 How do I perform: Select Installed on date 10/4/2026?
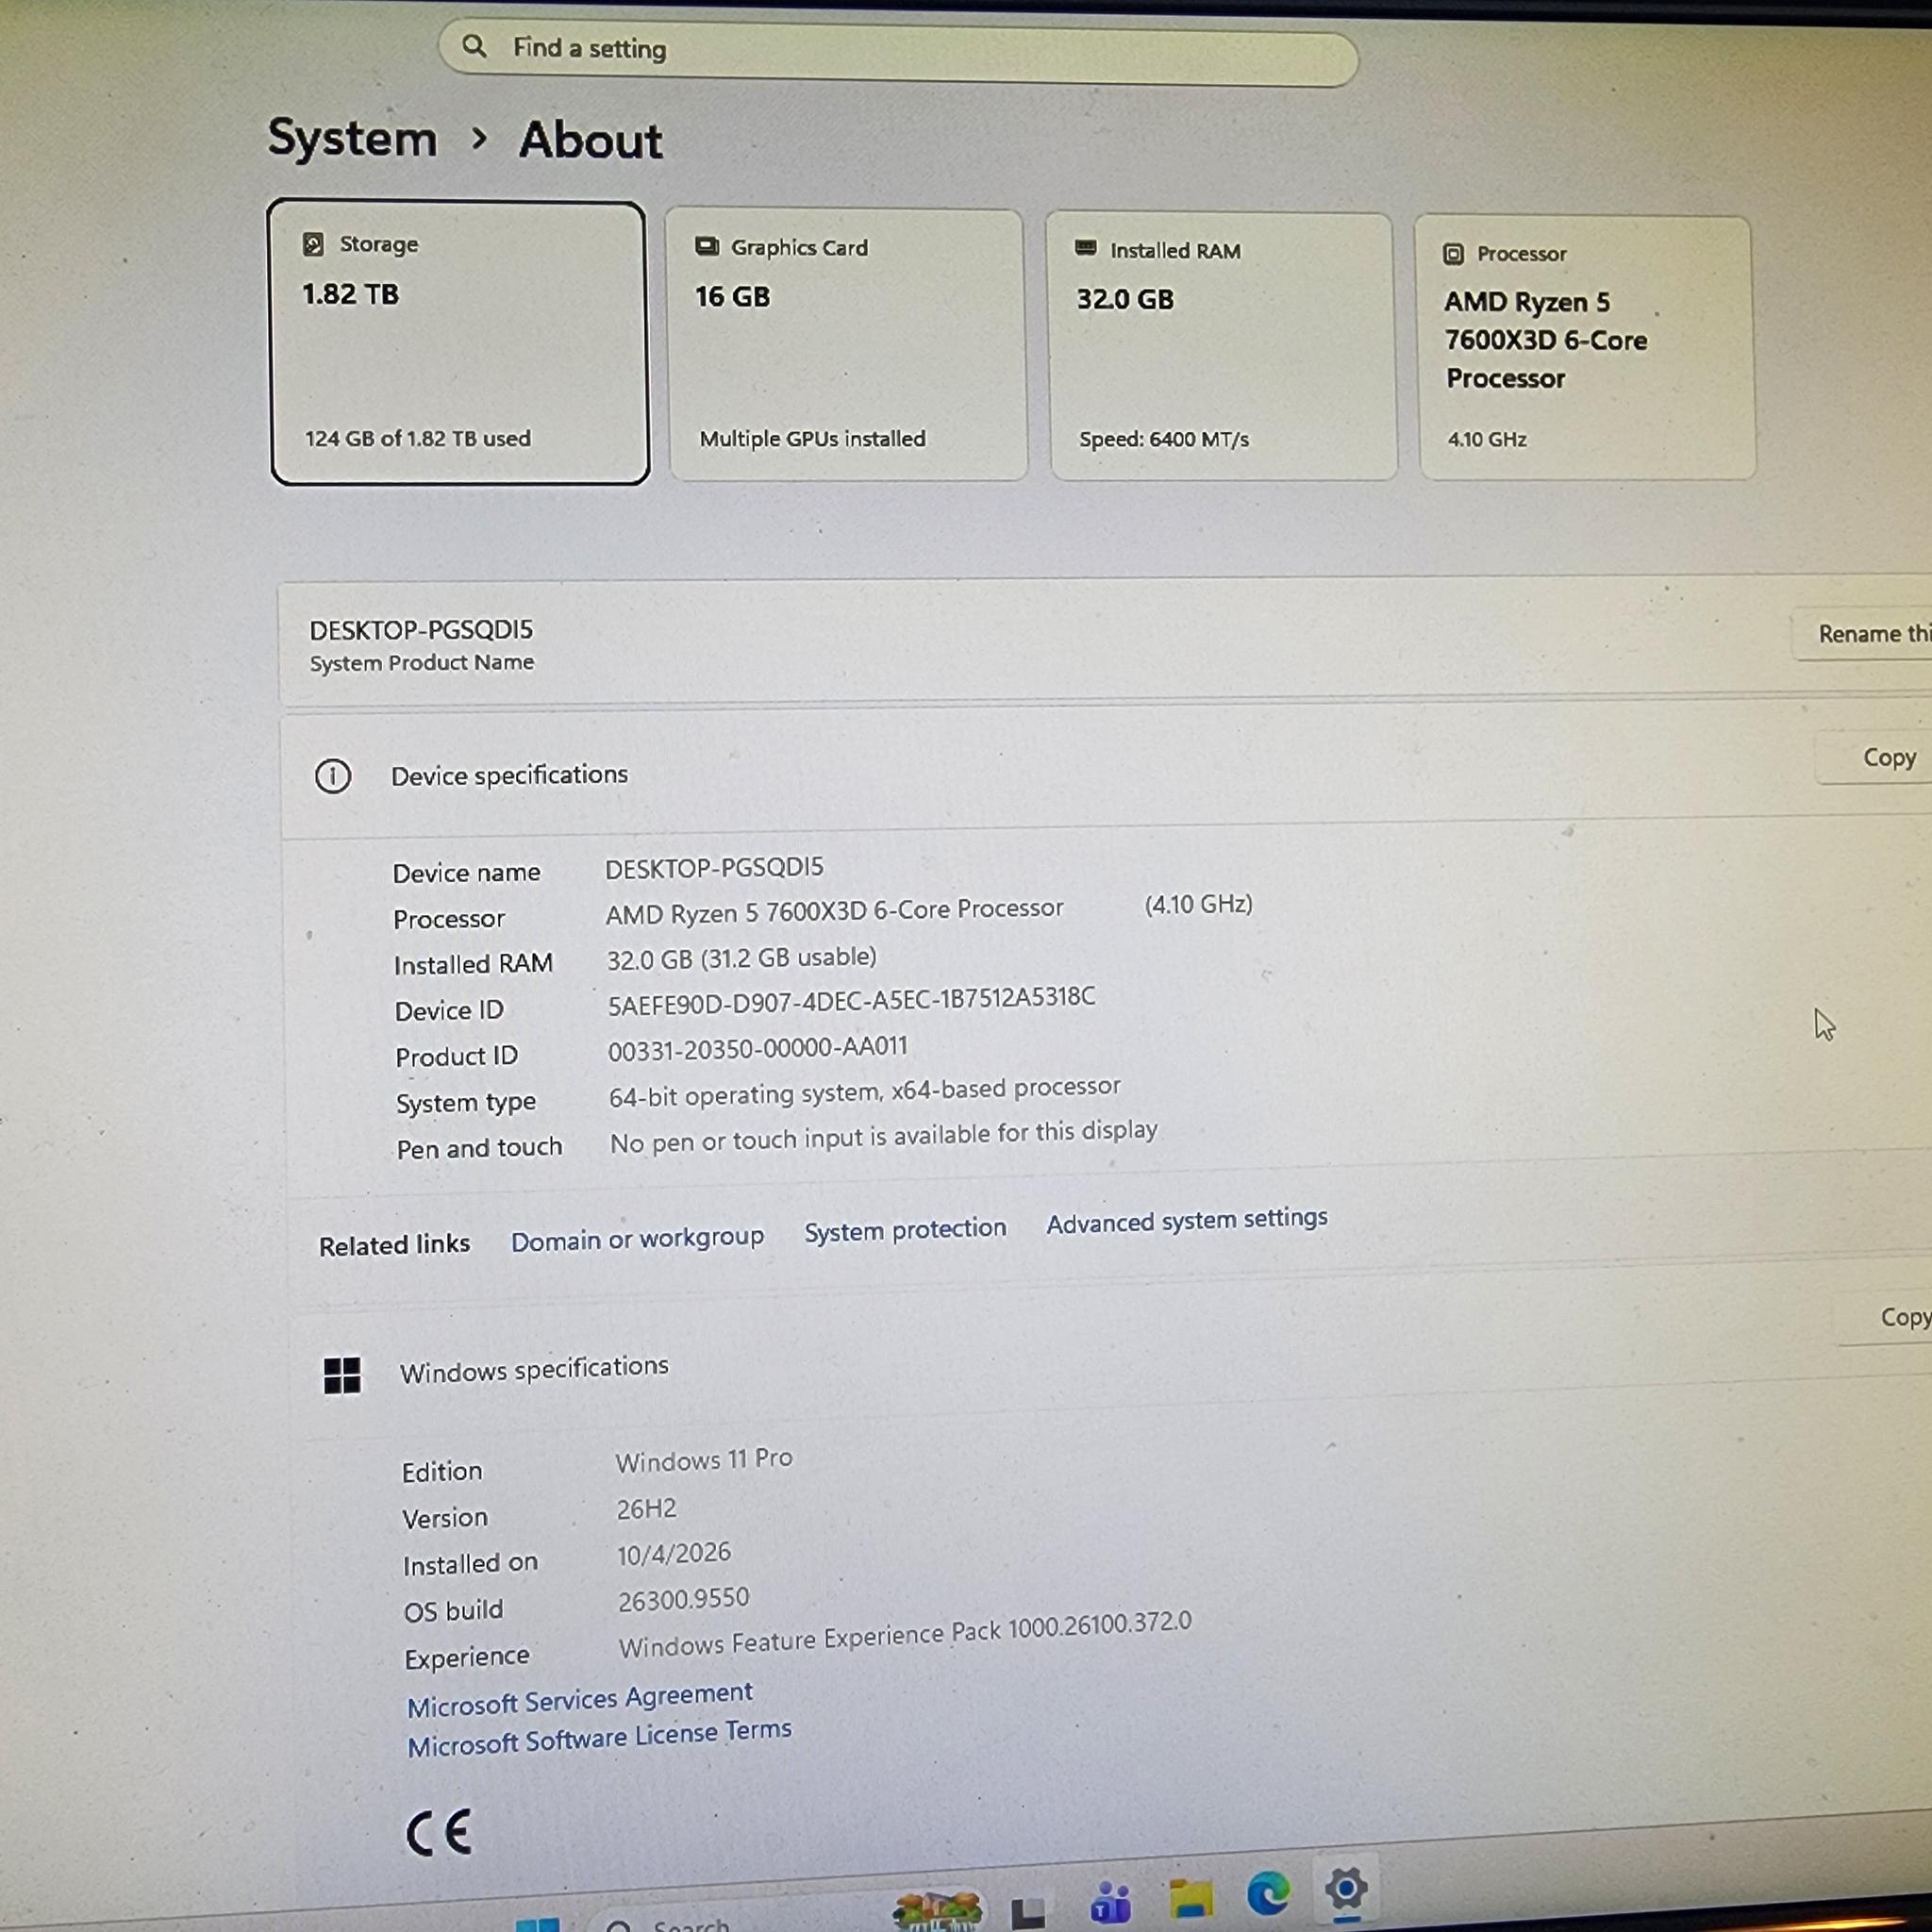[673, 1554]
